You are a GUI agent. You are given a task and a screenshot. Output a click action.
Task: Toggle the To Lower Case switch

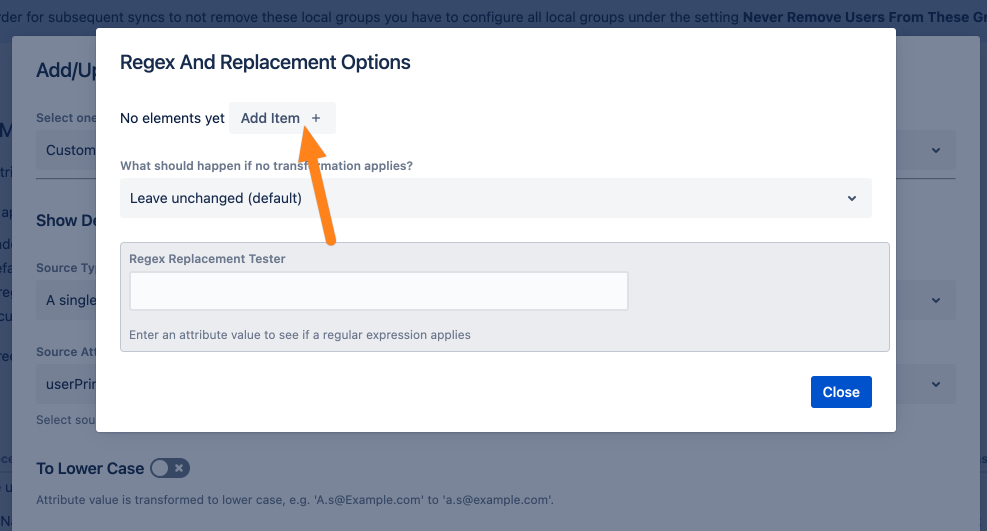[x=169, y=468]
